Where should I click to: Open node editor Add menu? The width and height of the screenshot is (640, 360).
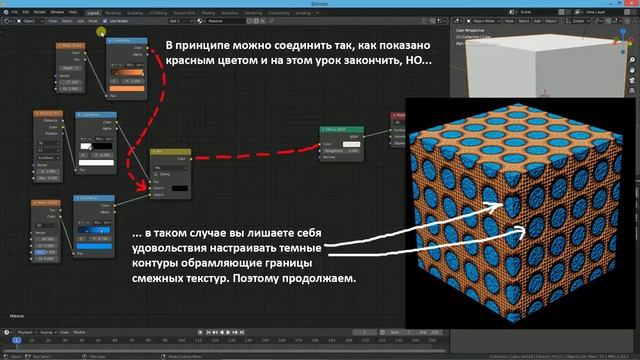[x=80, y=21]
